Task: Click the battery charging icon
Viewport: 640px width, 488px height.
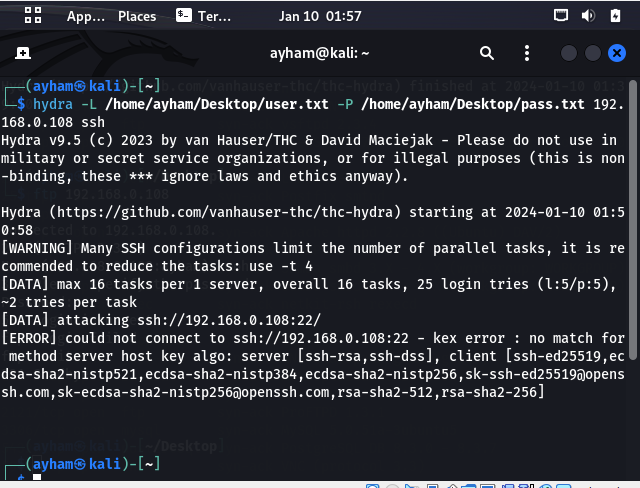Action: coord(616,16)
